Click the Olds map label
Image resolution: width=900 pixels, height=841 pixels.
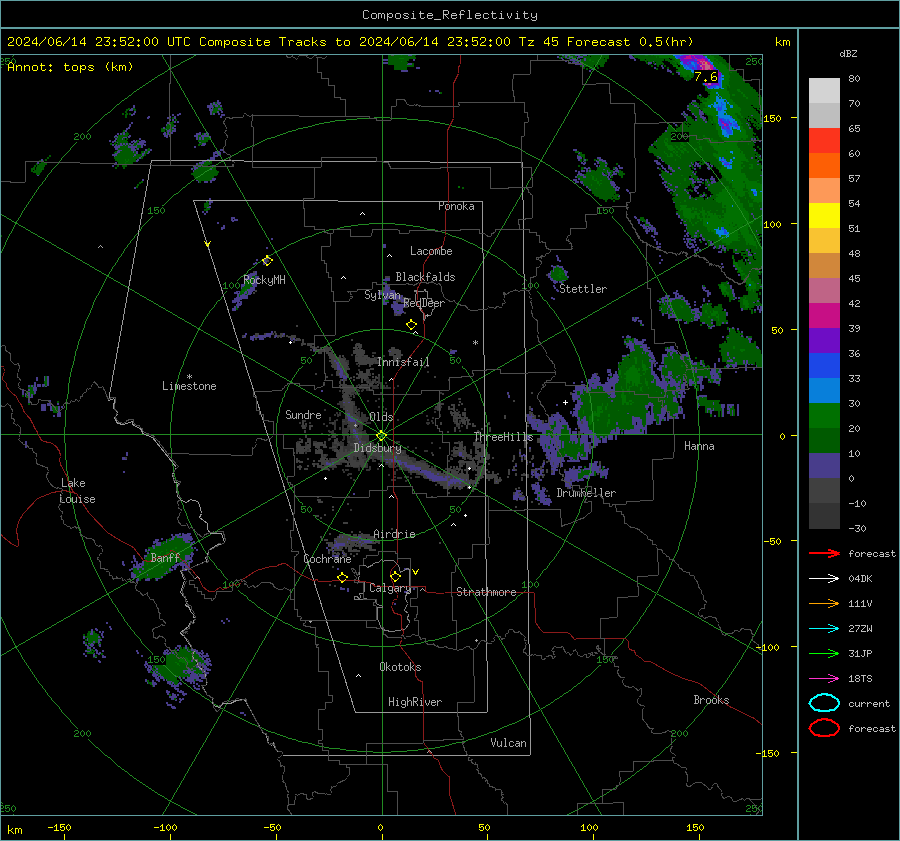coord(381,417)
